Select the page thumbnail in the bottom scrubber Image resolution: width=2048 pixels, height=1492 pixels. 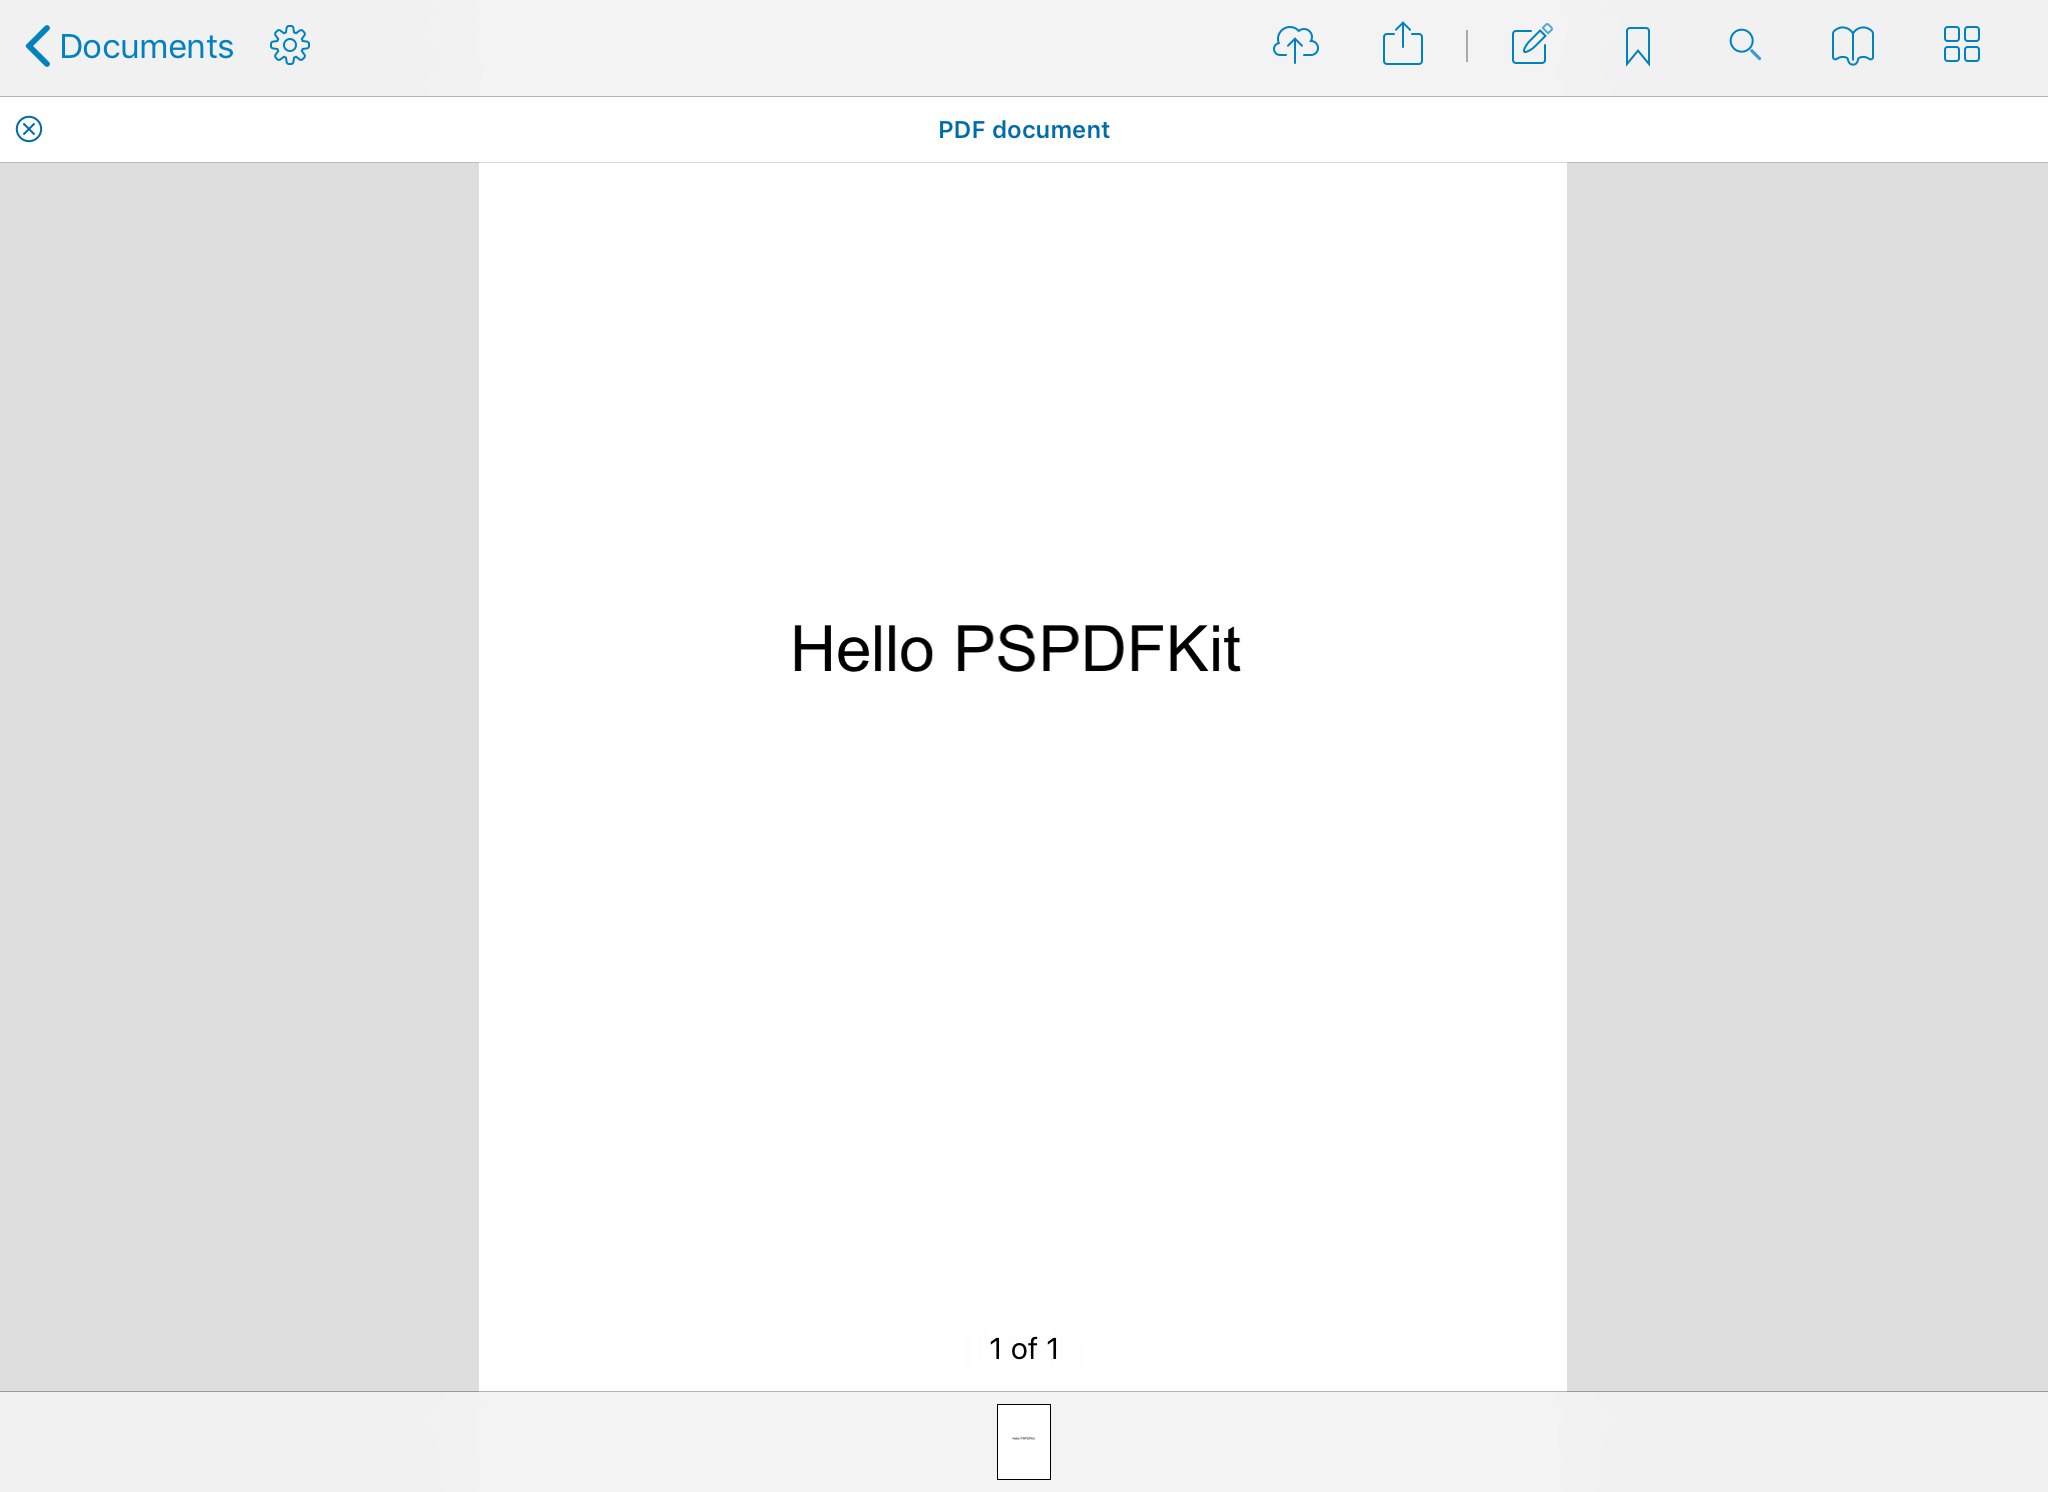[1023, 1441]
